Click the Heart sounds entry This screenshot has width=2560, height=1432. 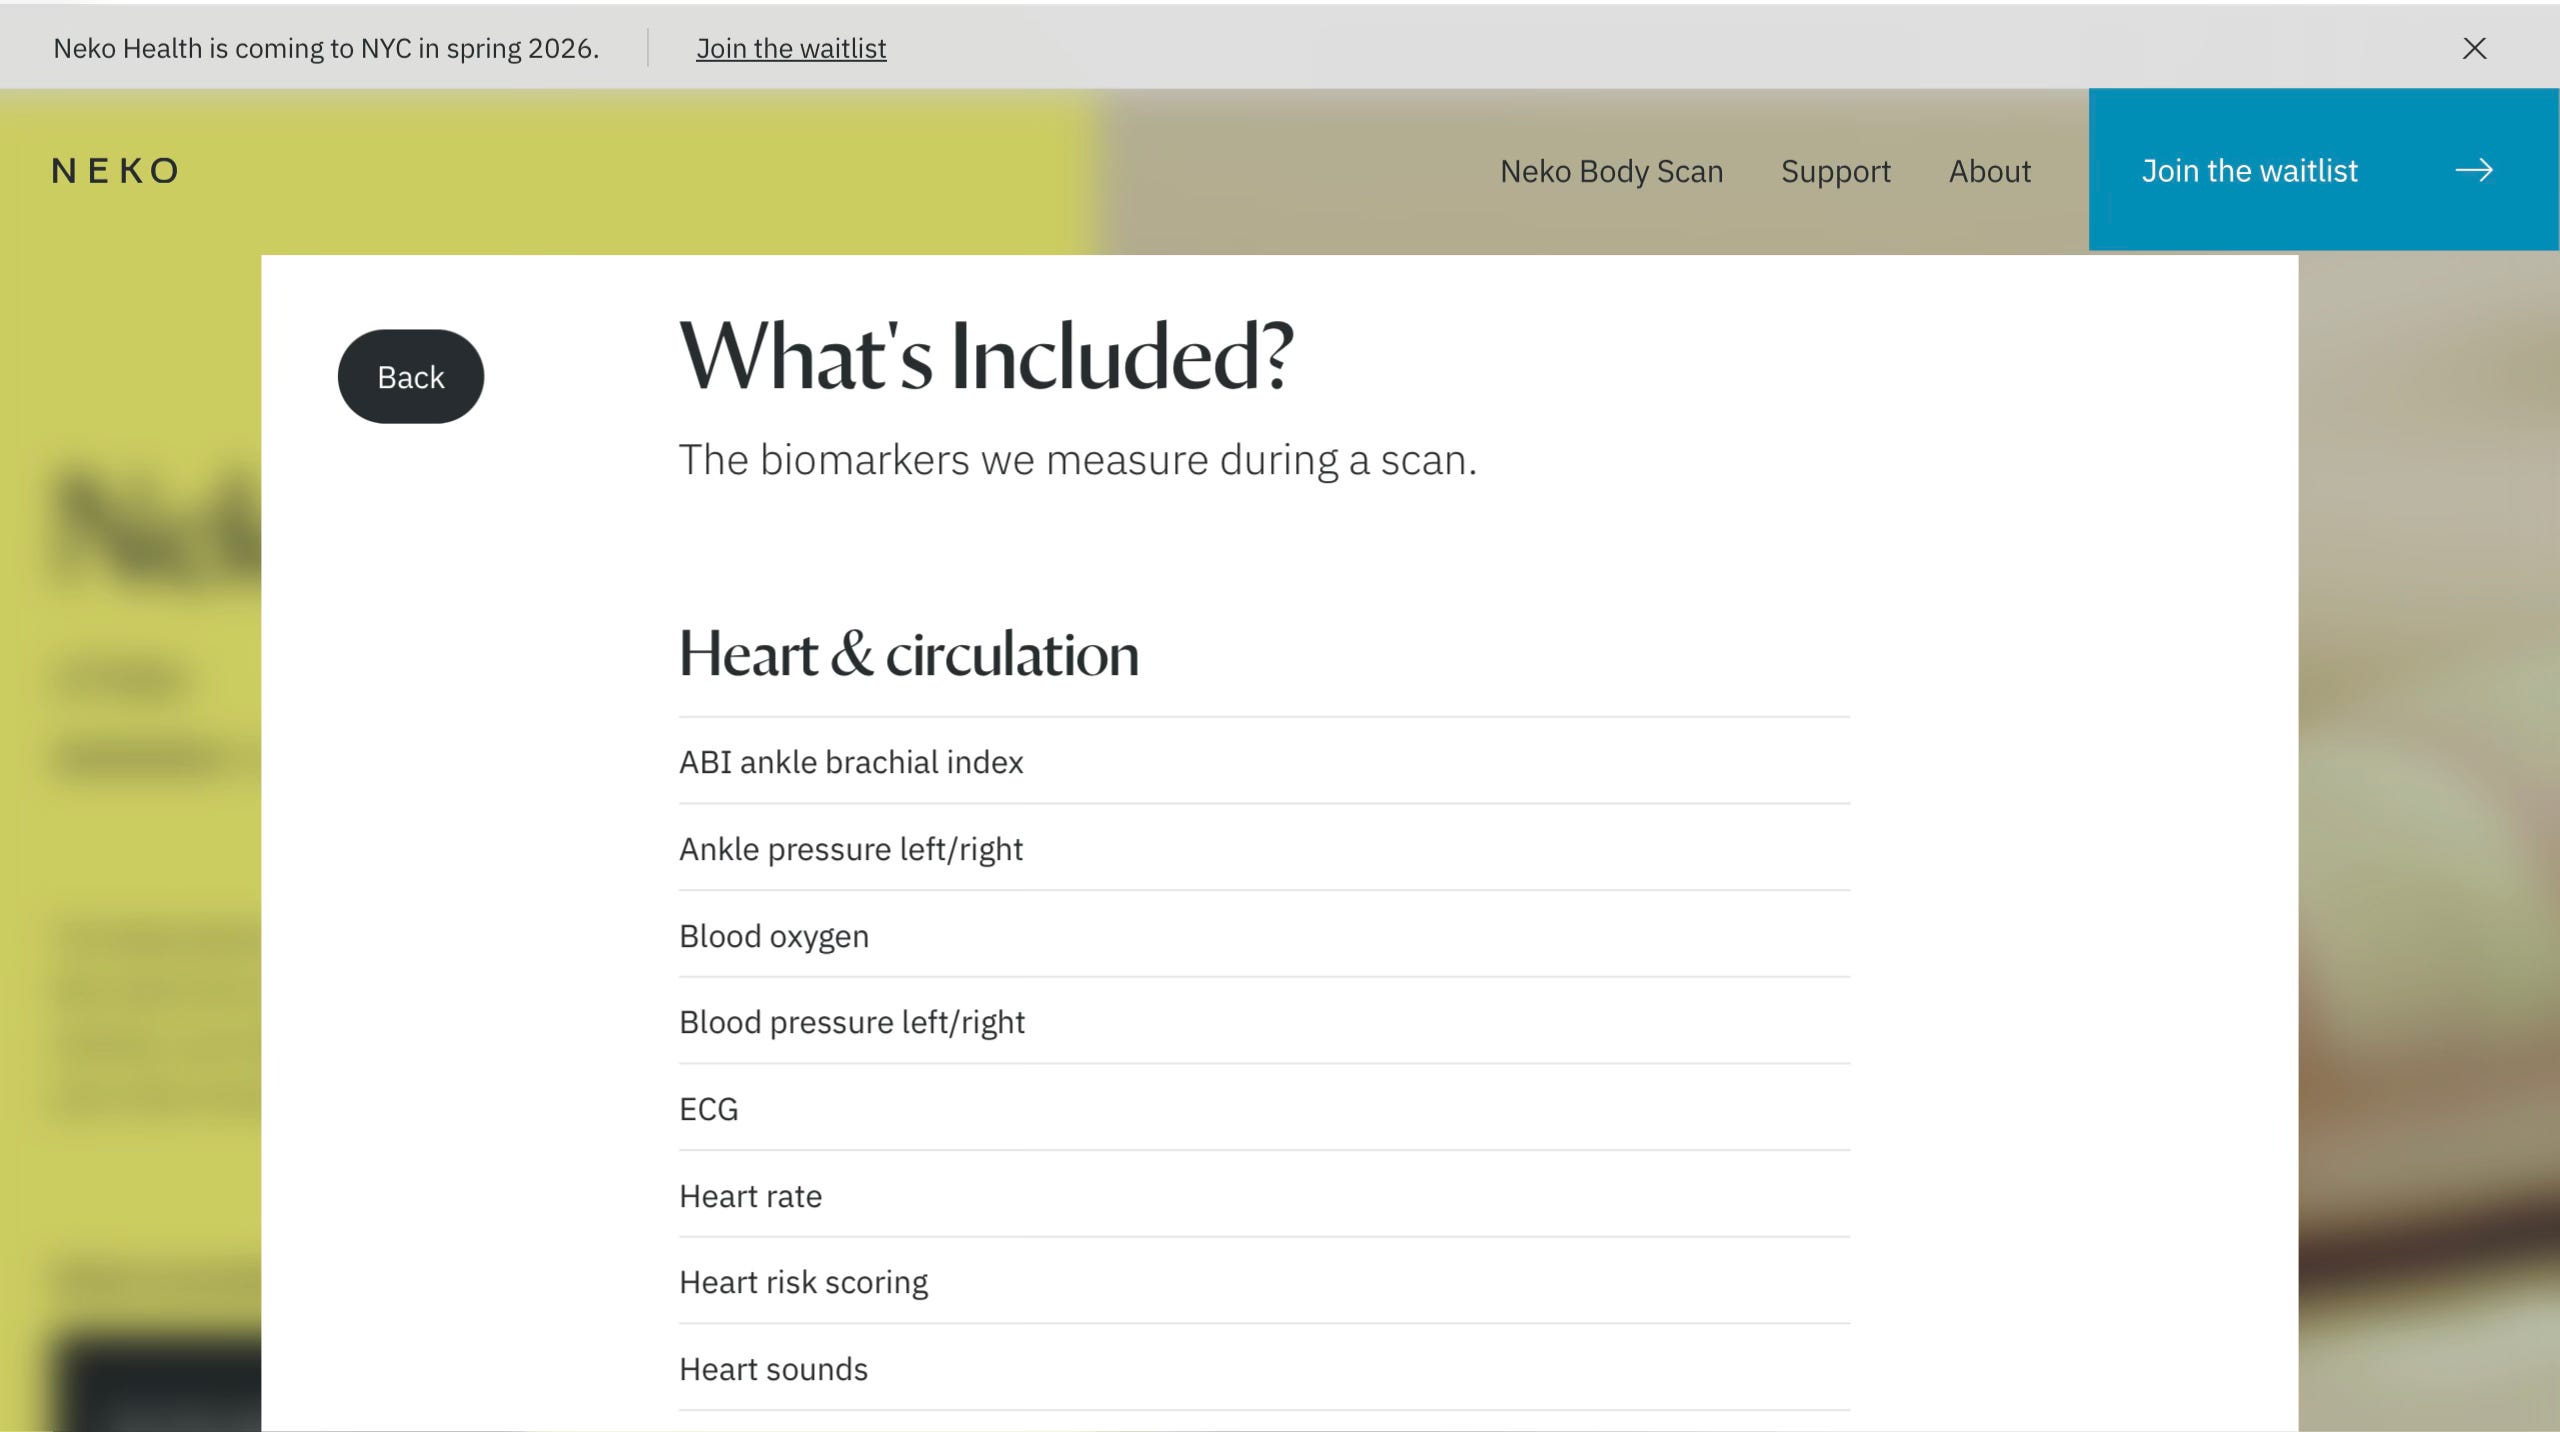tap(1264, 1369)
